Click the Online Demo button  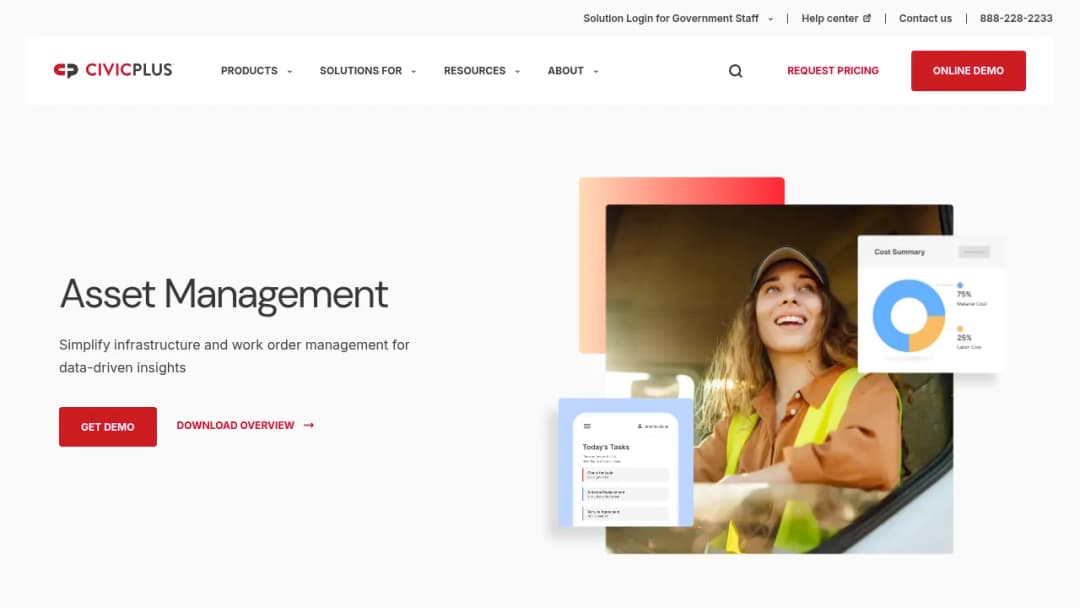[968, 71]
